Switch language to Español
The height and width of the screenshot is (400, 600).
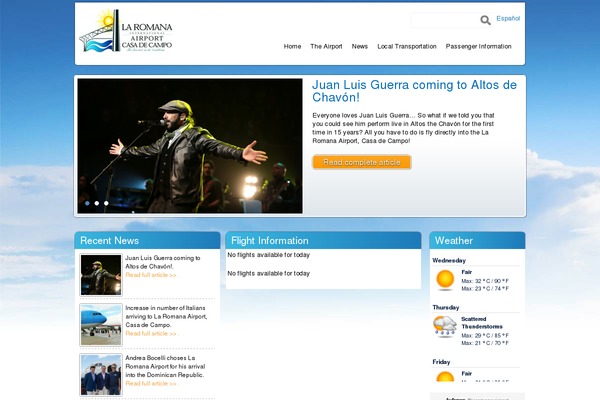click(508, 18)
